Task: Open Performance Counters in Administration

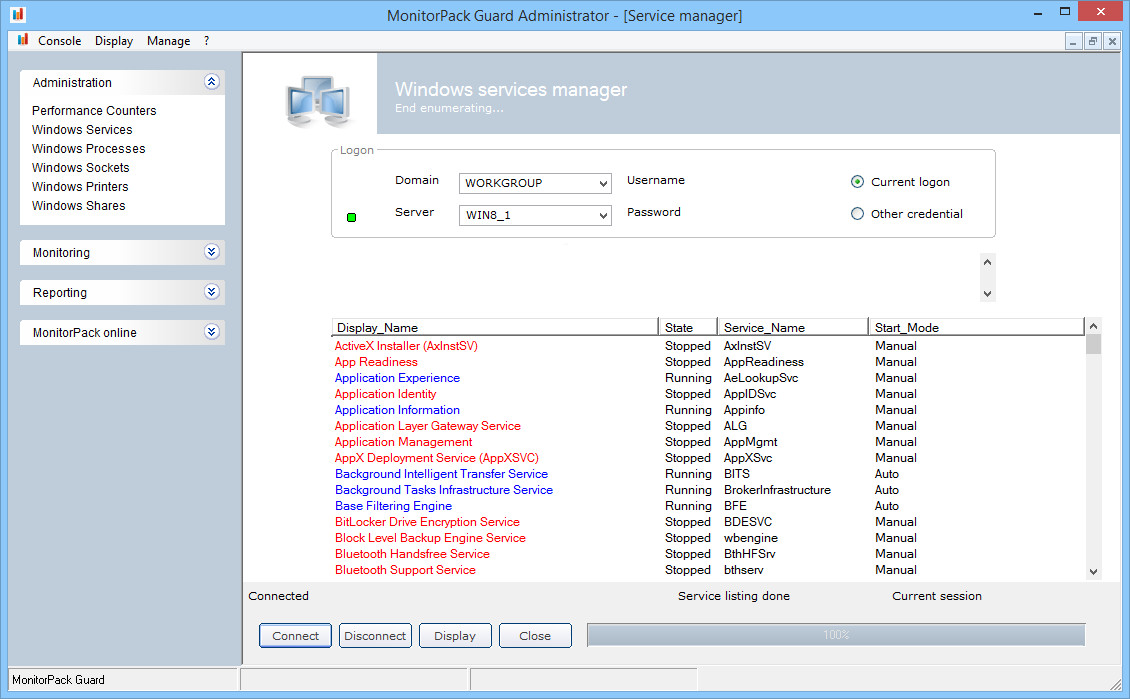Action: click(x=94, y=110)
